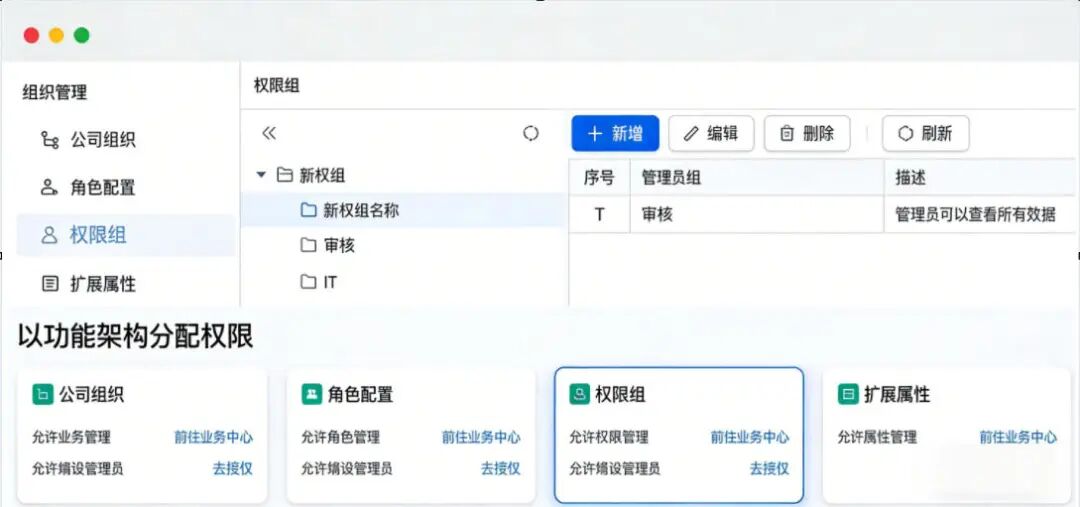This screenshot has height=507, width=1080.
Task: Click the circular refresh icon above tree
Action: click(530, 134)
